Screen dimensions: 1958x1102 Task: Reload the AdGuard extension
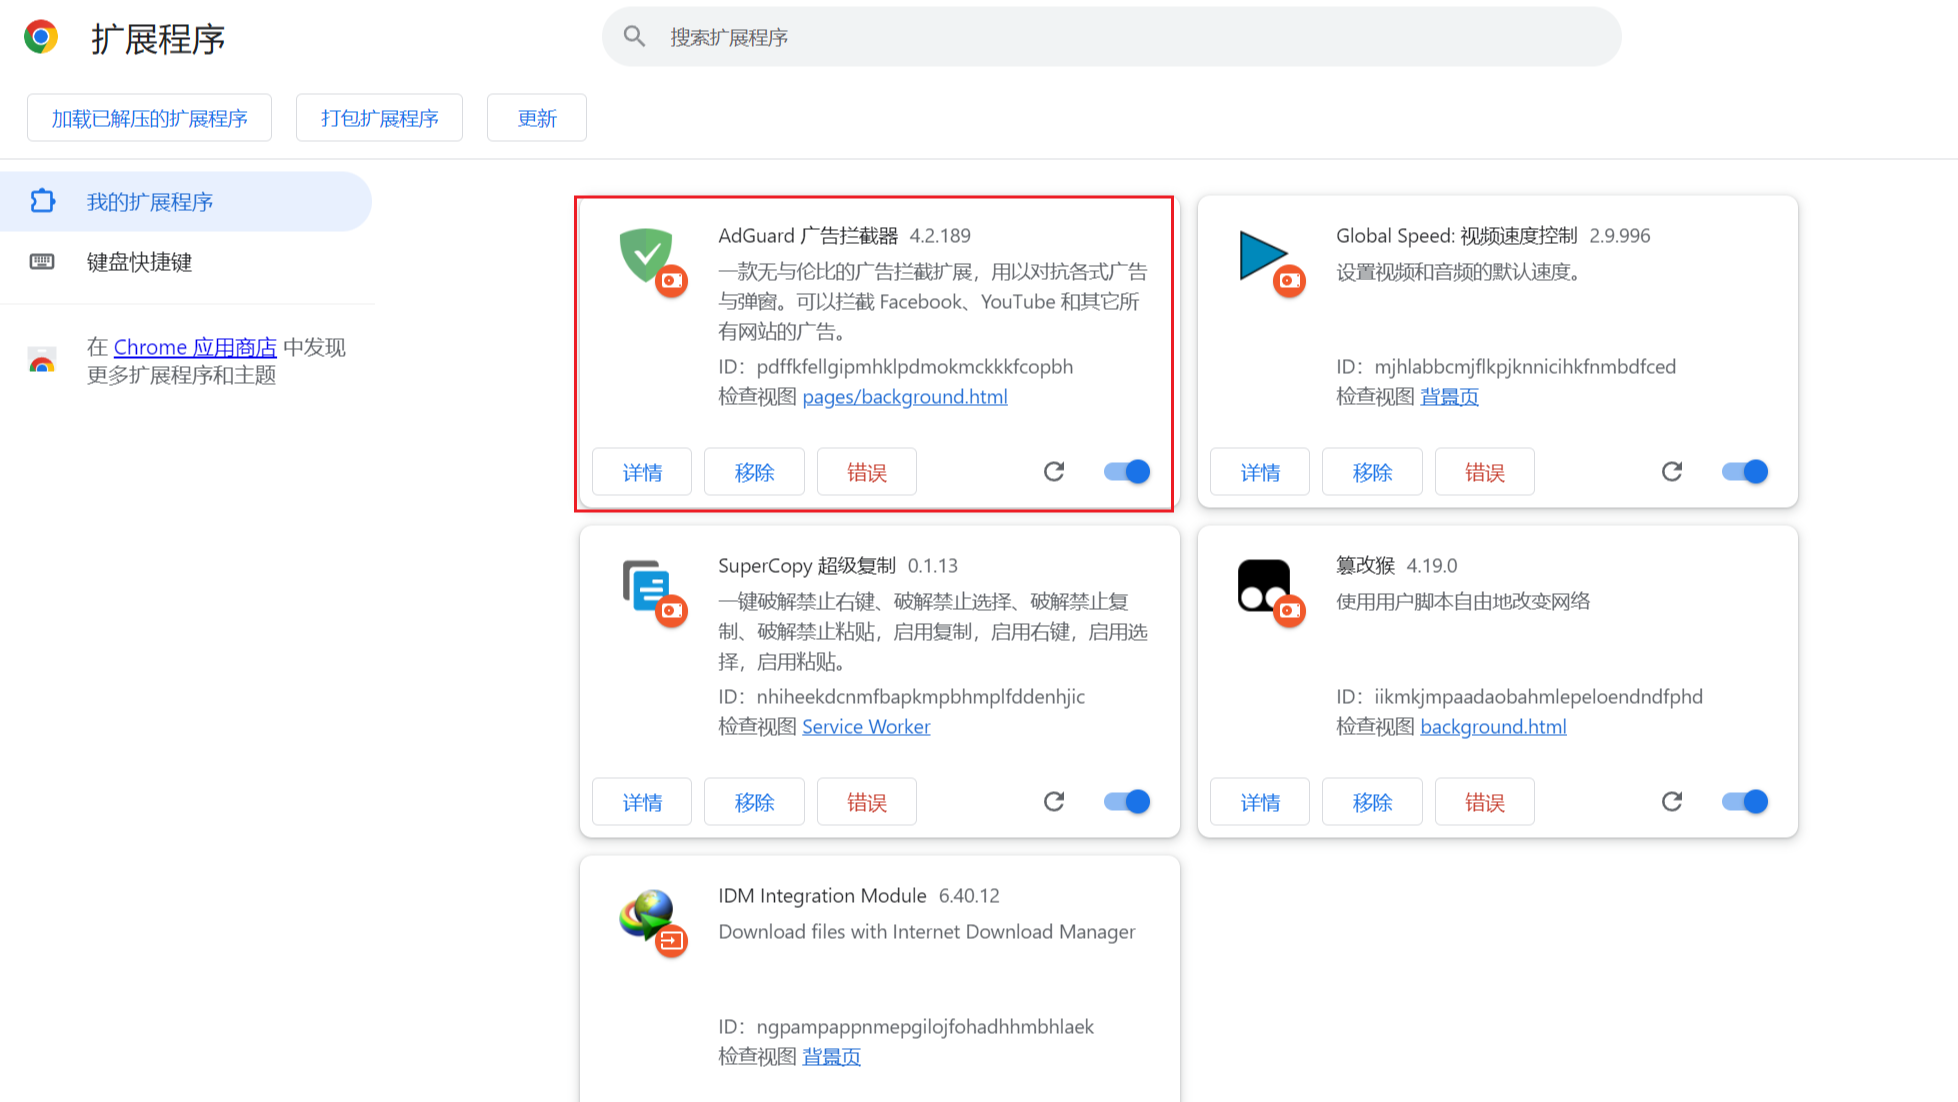tap(1054, 471)
